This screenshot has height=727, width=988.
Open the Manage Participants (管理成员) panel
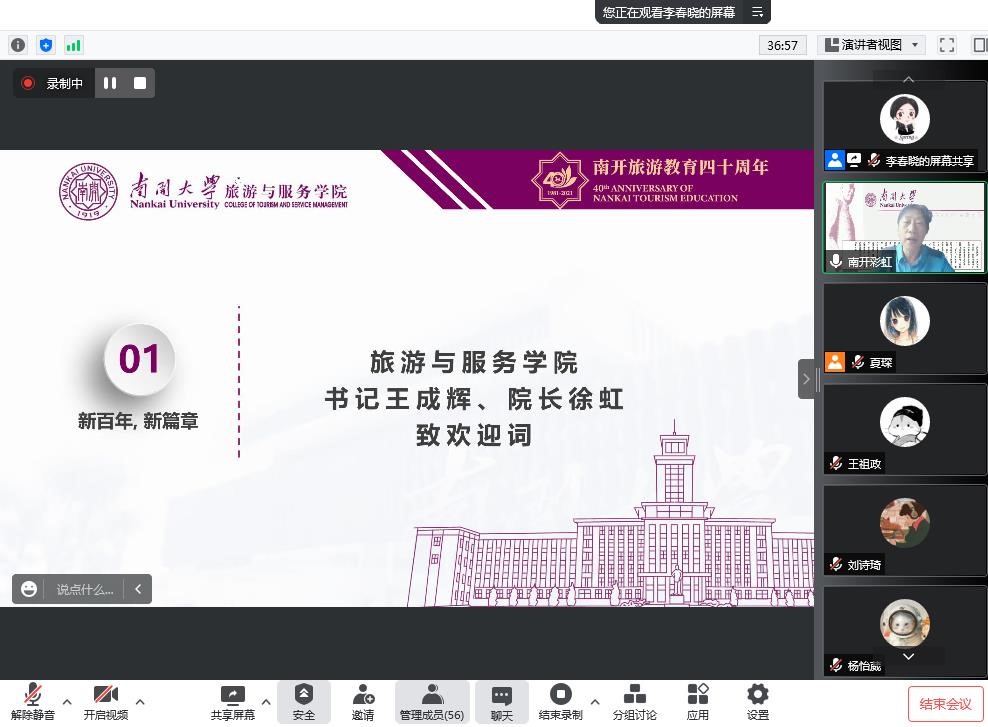click(x=432, y=702)
